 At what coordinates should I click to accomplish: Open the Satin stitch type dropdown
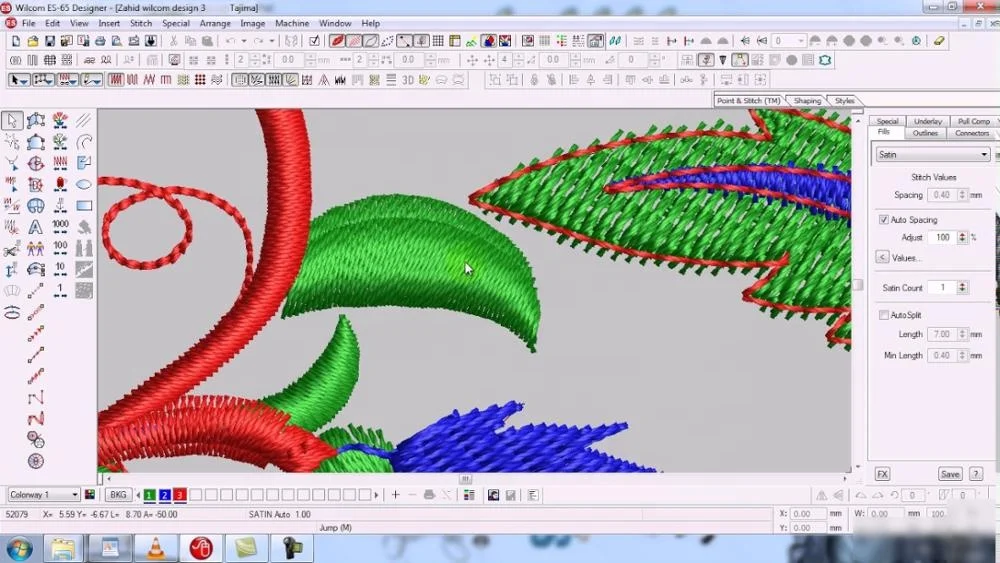click(x=931, y=155)
